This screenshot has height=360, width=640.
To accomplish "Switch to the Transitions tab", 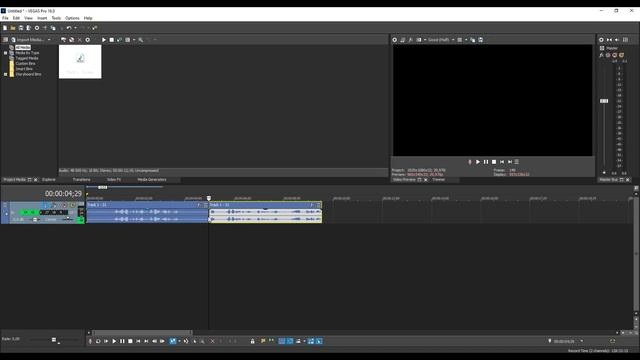I will pyautogui.click(x=82, y=180).
